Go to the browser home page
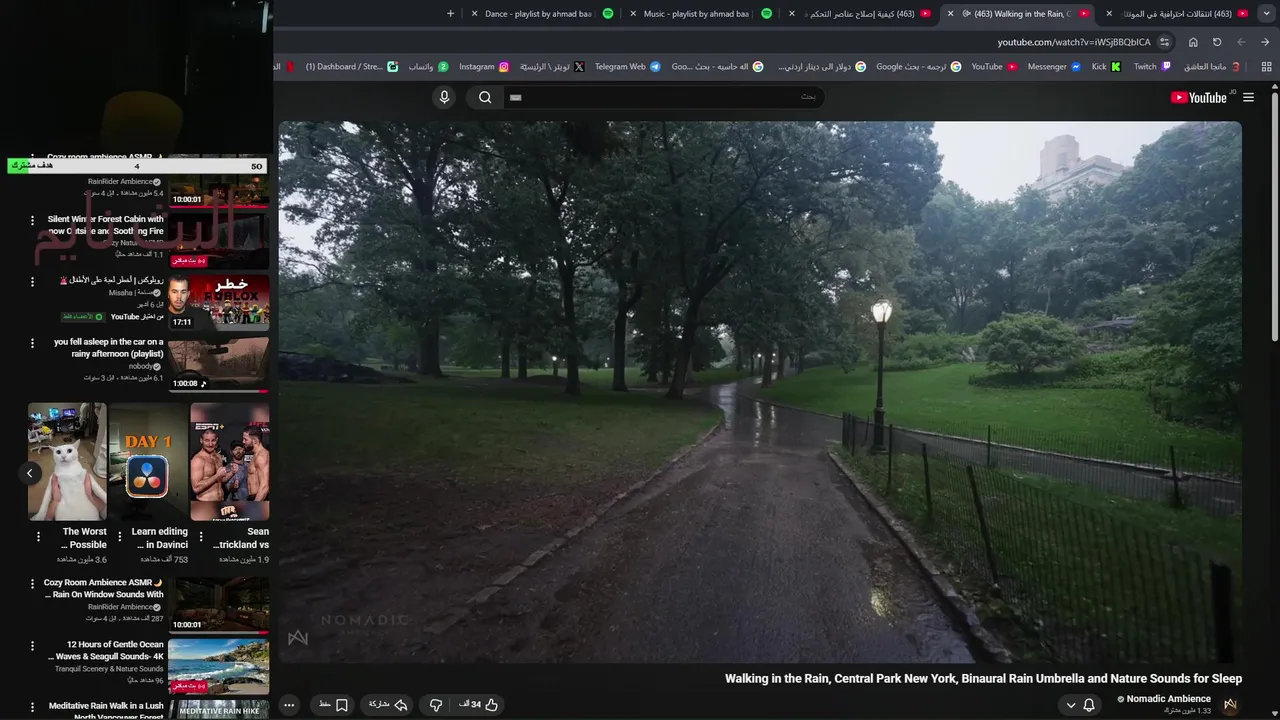 [x=1193, y=42]
